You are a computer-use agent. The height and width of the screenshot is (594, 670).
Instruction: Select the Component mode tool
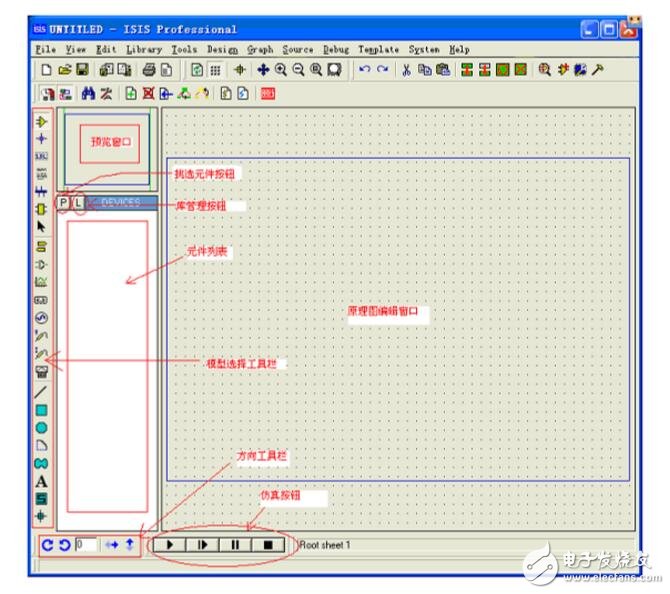(42, 122)
